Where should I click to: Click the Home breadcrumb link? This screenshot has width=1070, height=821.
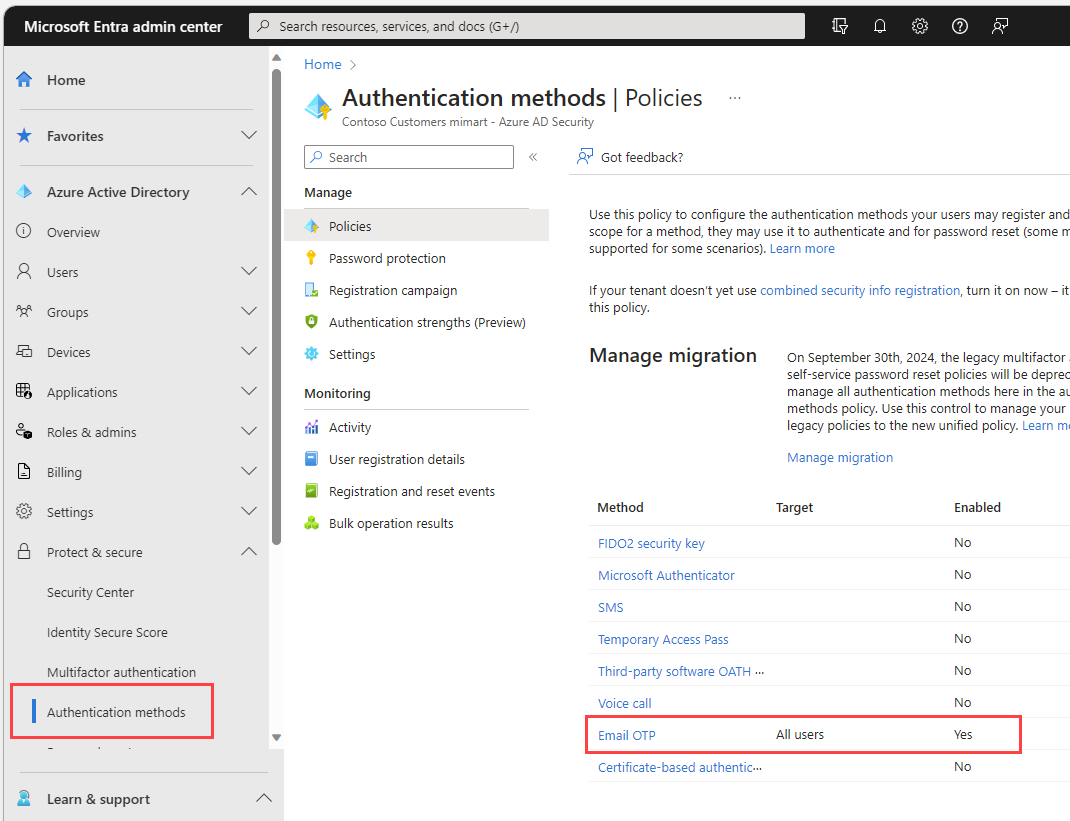point(323,64)
